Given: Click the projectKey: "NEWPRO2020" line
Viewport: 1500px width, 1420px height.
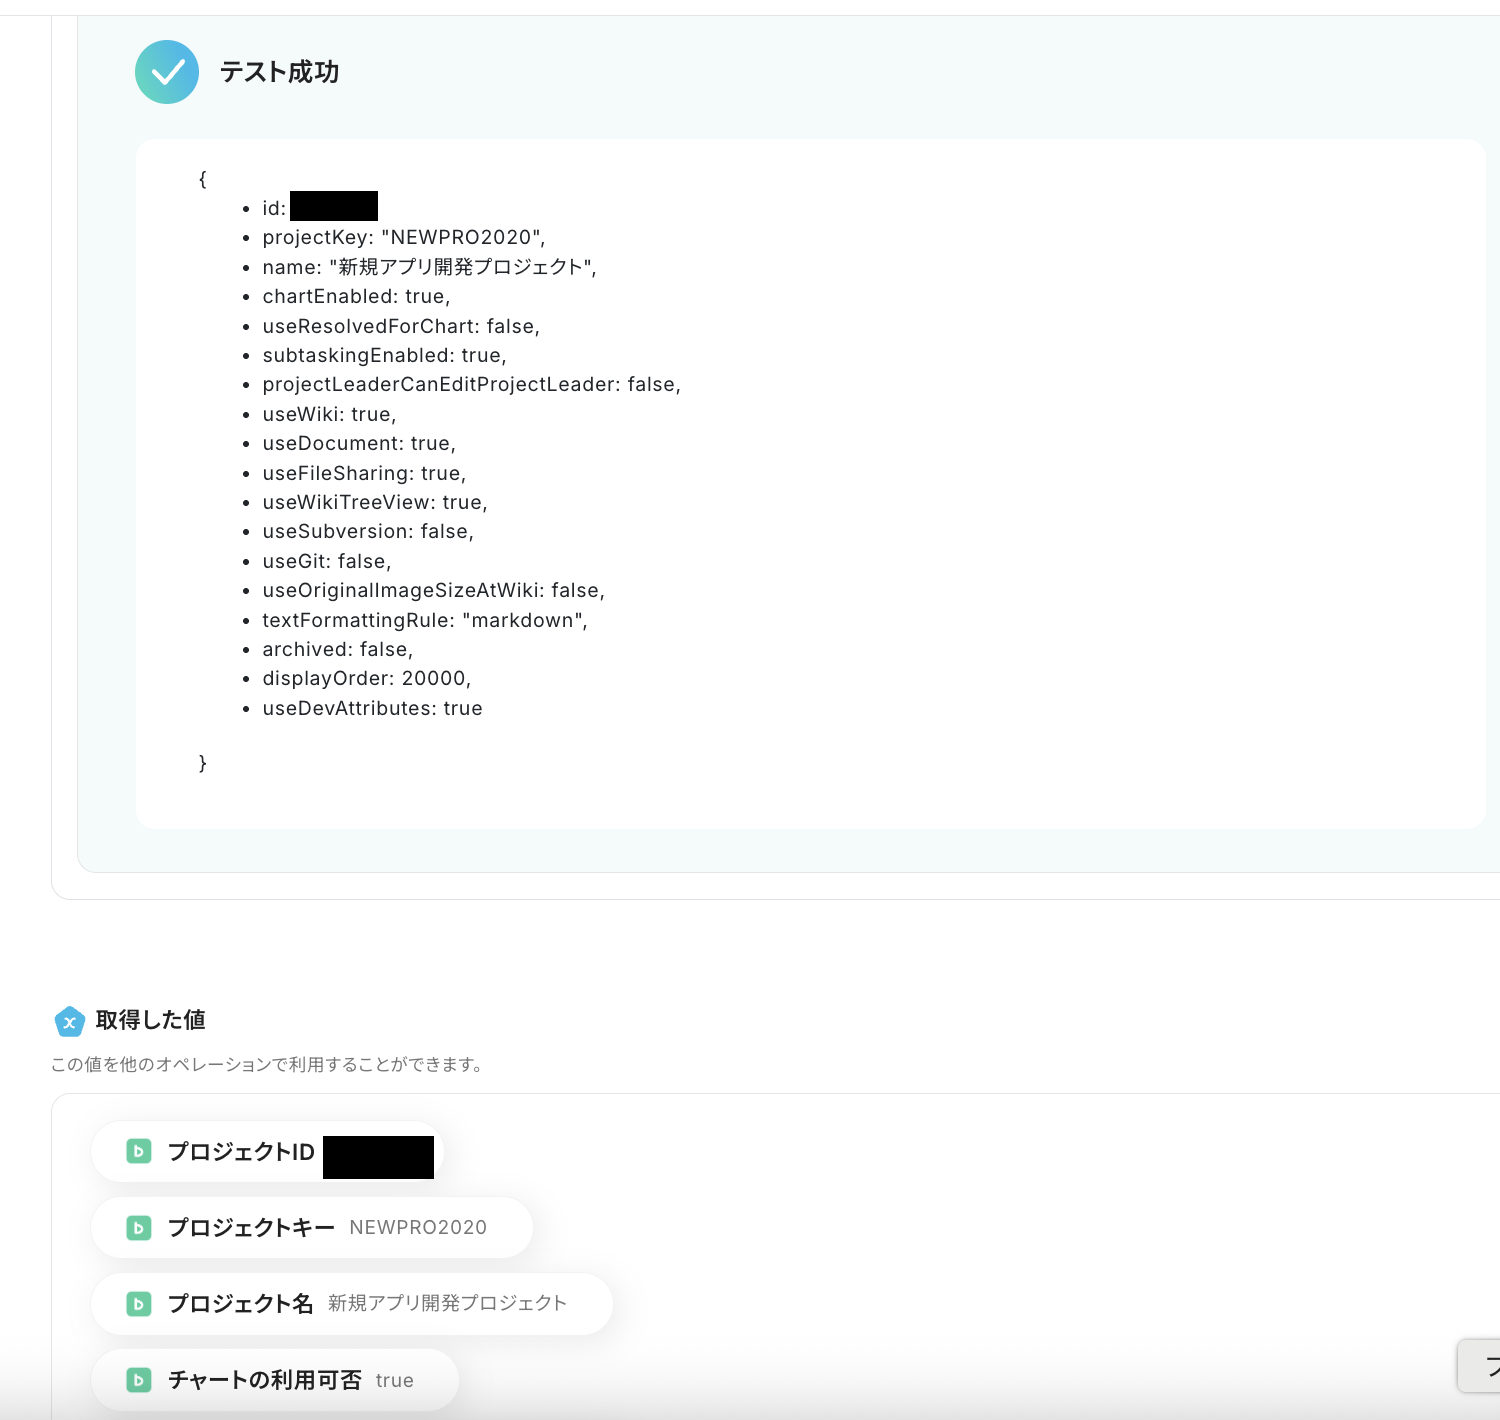Looking at the screenshot, I should 404,237.
